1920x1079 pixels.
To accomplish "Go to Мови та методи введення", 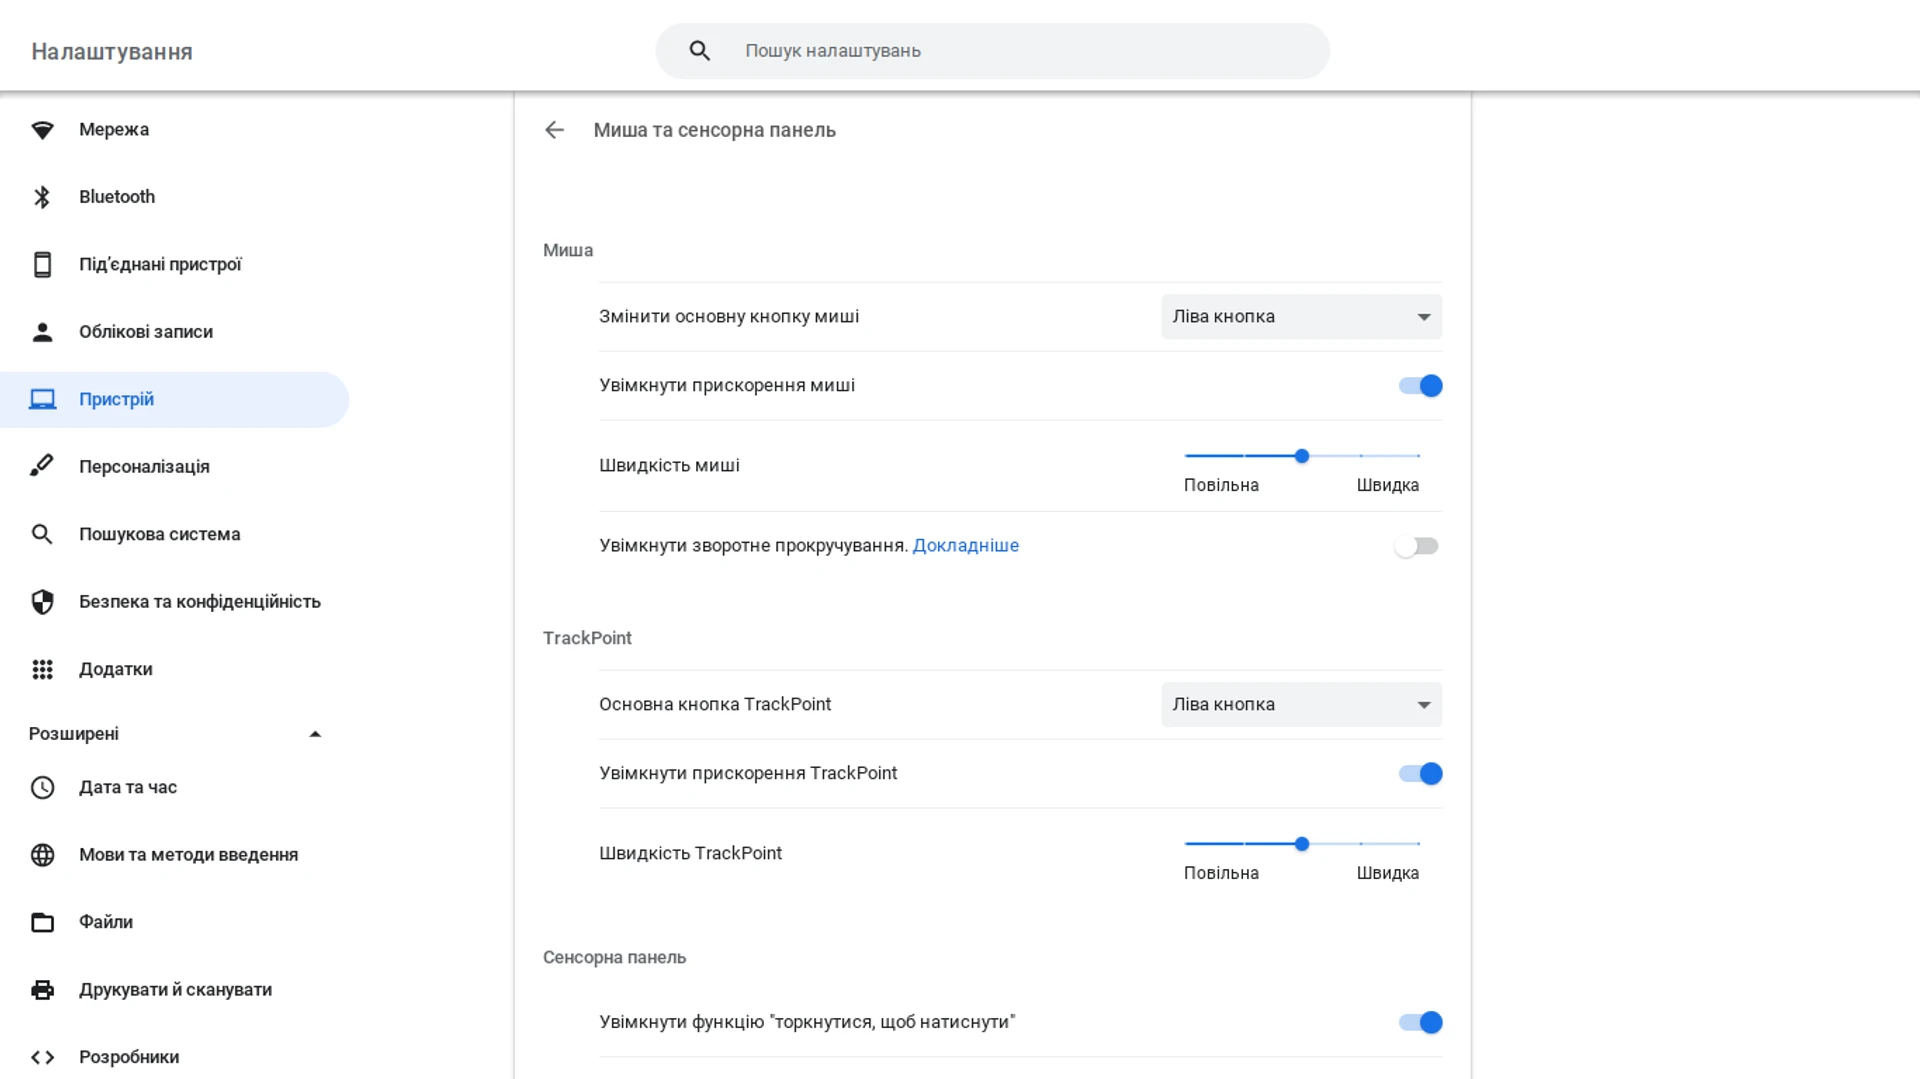I will tap(188, 855).
